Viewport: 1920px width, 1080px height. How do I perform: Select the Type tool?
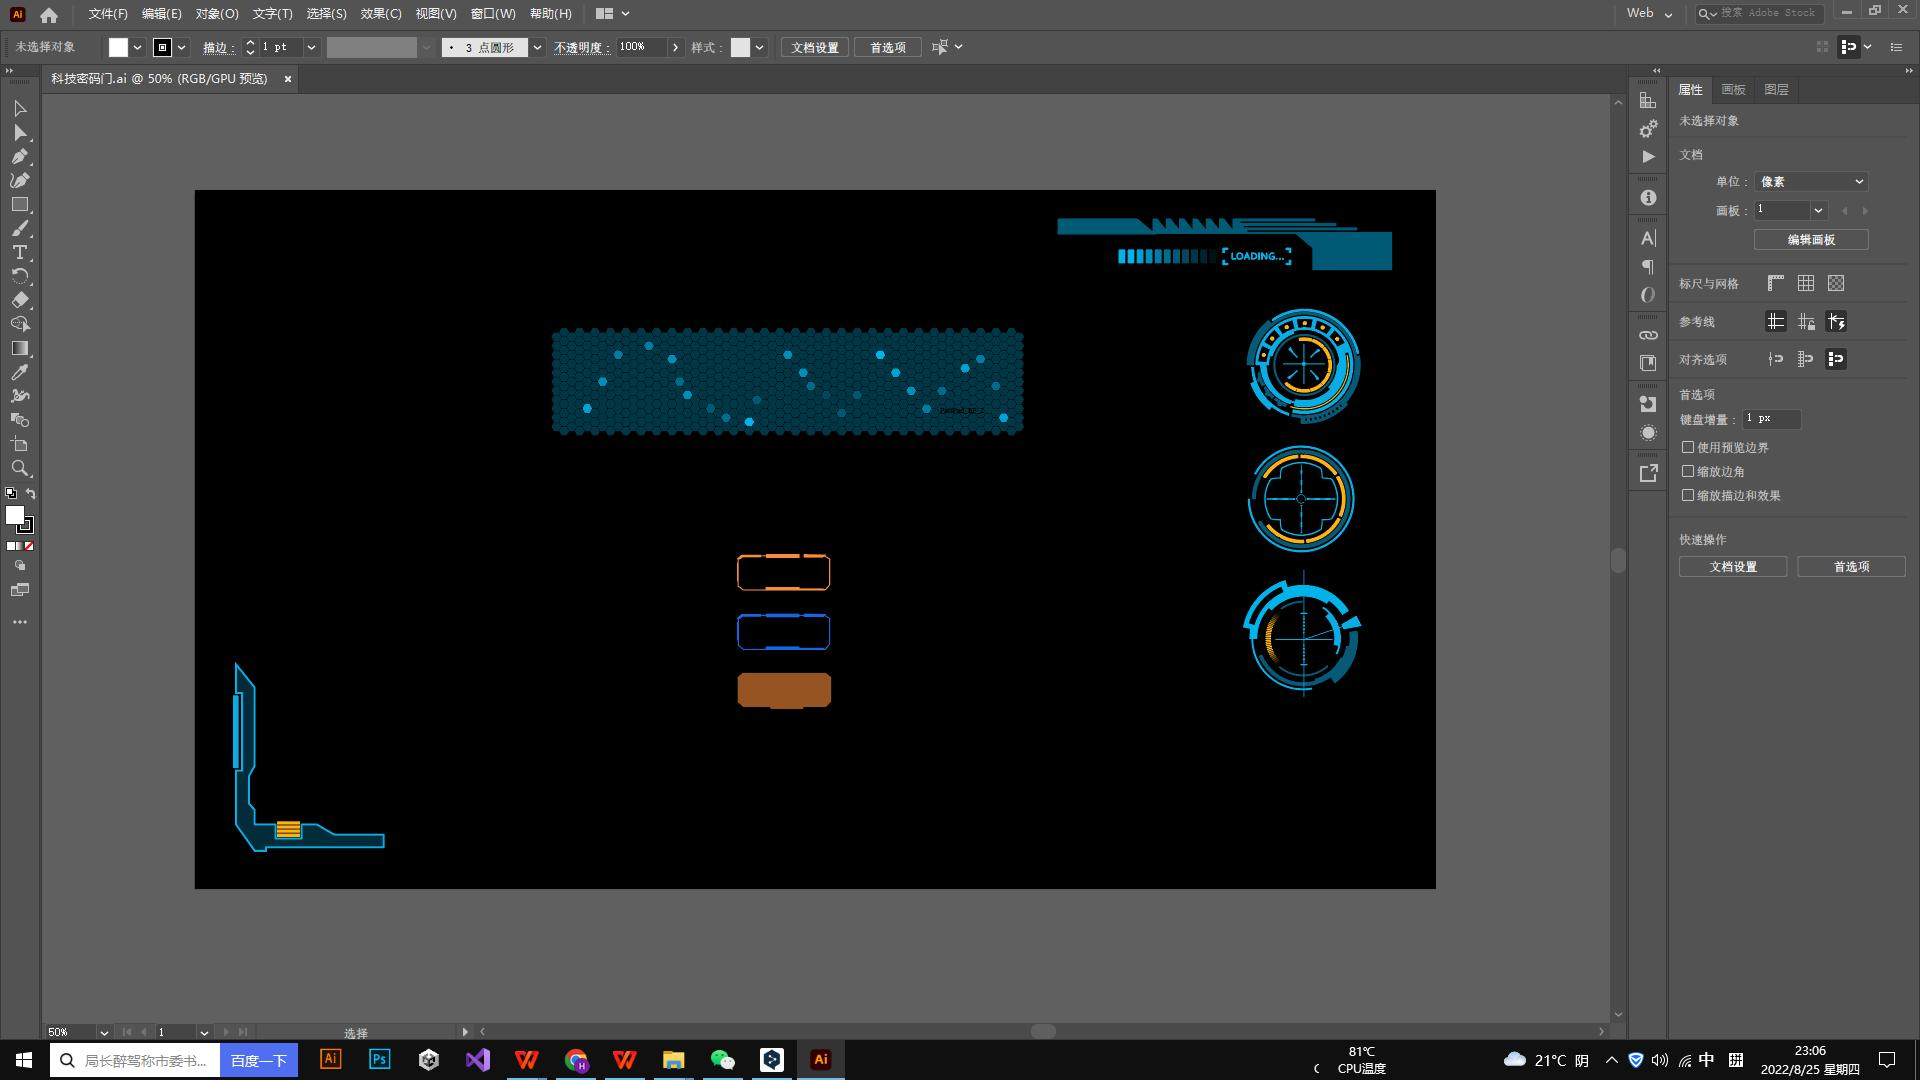20,252
